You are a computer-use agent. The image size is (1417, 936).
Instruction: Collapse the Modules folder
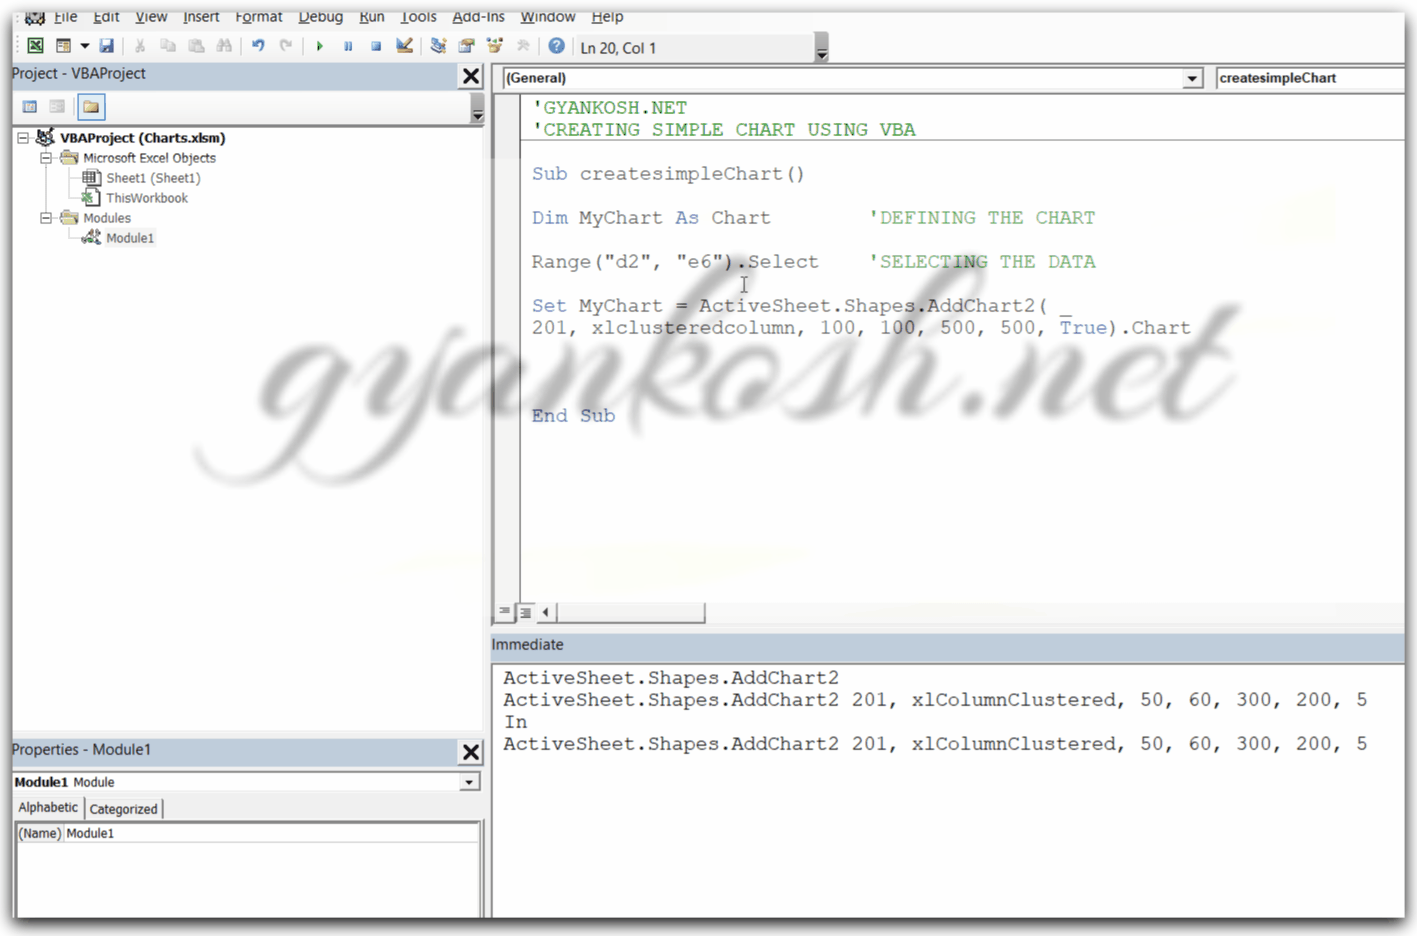pos(46,217)
